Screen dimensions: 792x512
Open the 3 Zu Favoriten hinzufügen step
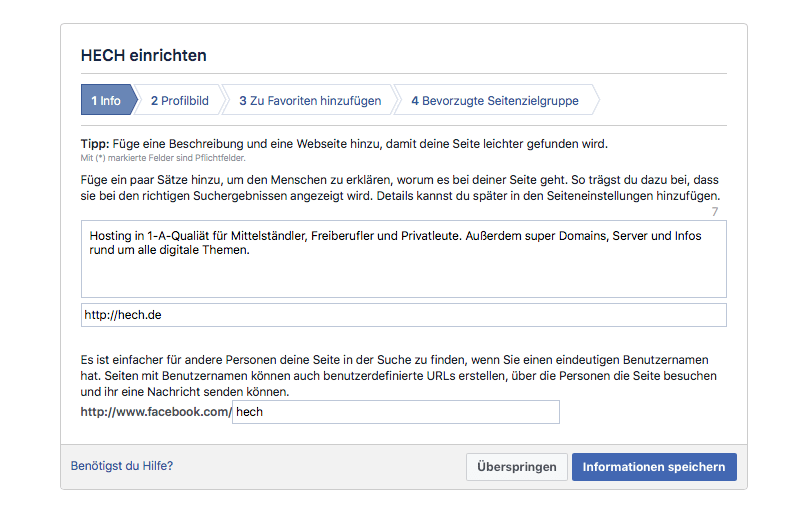pyautogui.click(x=310, y=100)
